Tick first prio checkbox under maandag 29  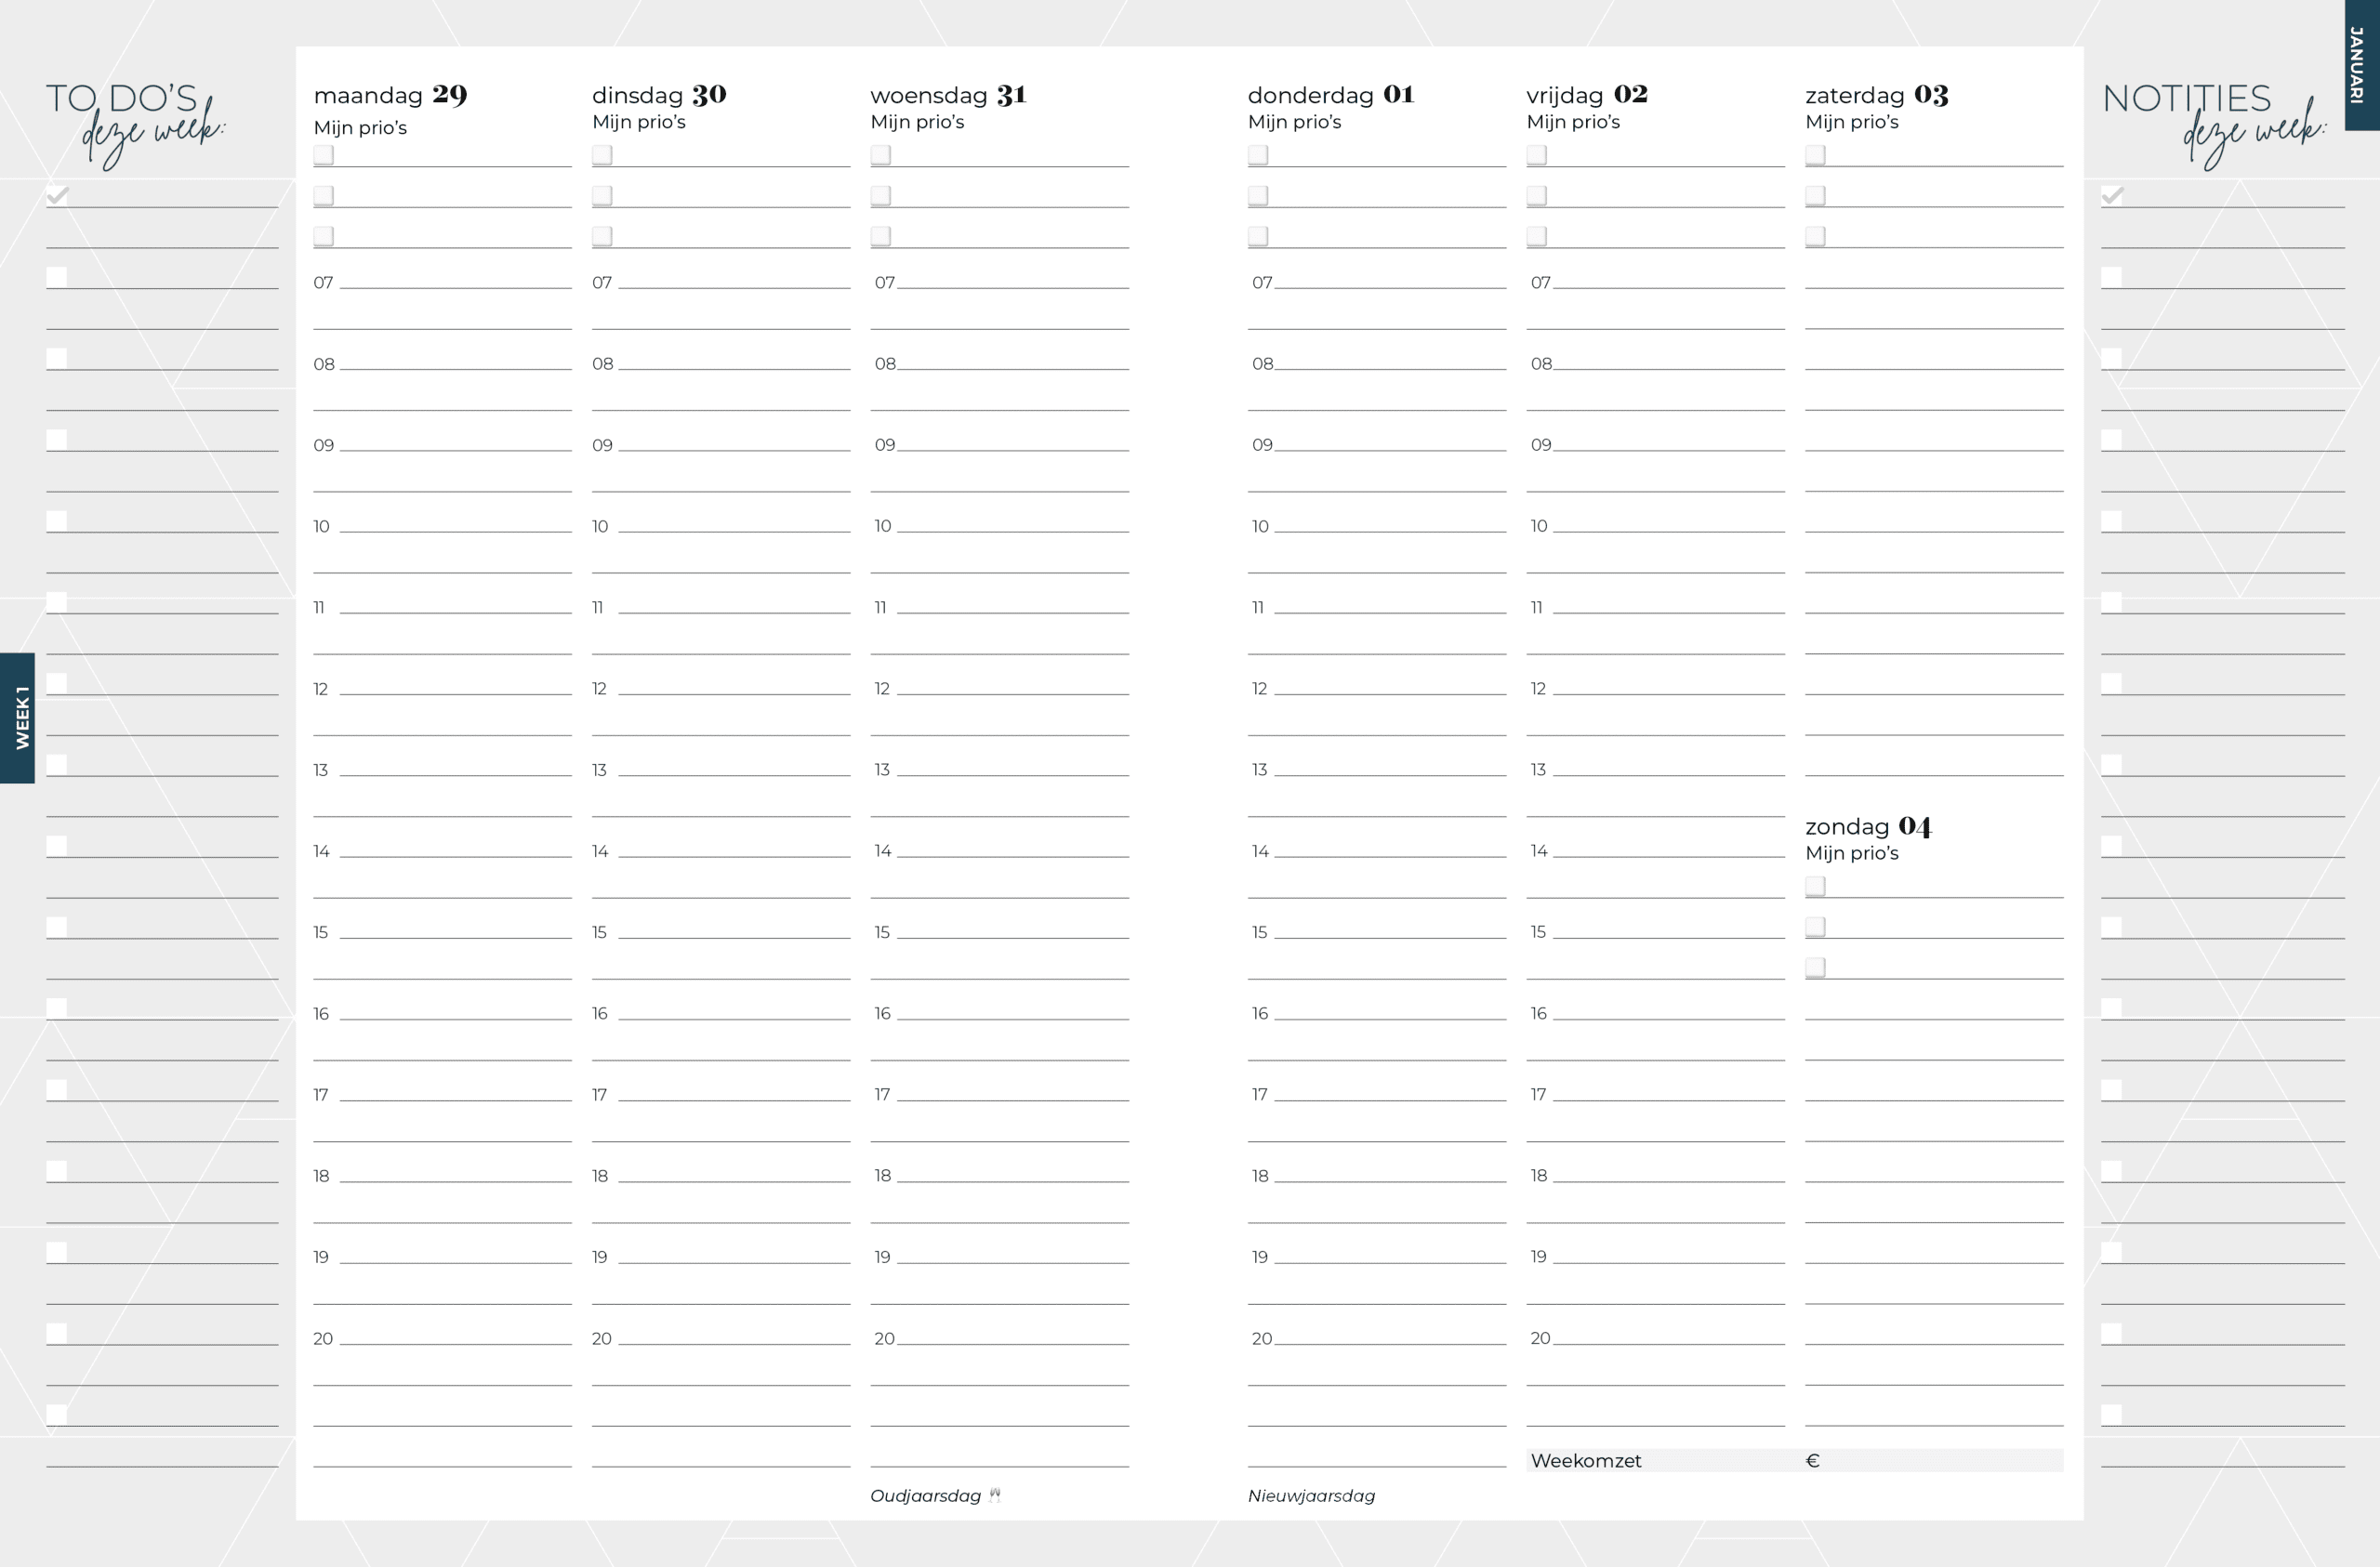tap(323, 155)
